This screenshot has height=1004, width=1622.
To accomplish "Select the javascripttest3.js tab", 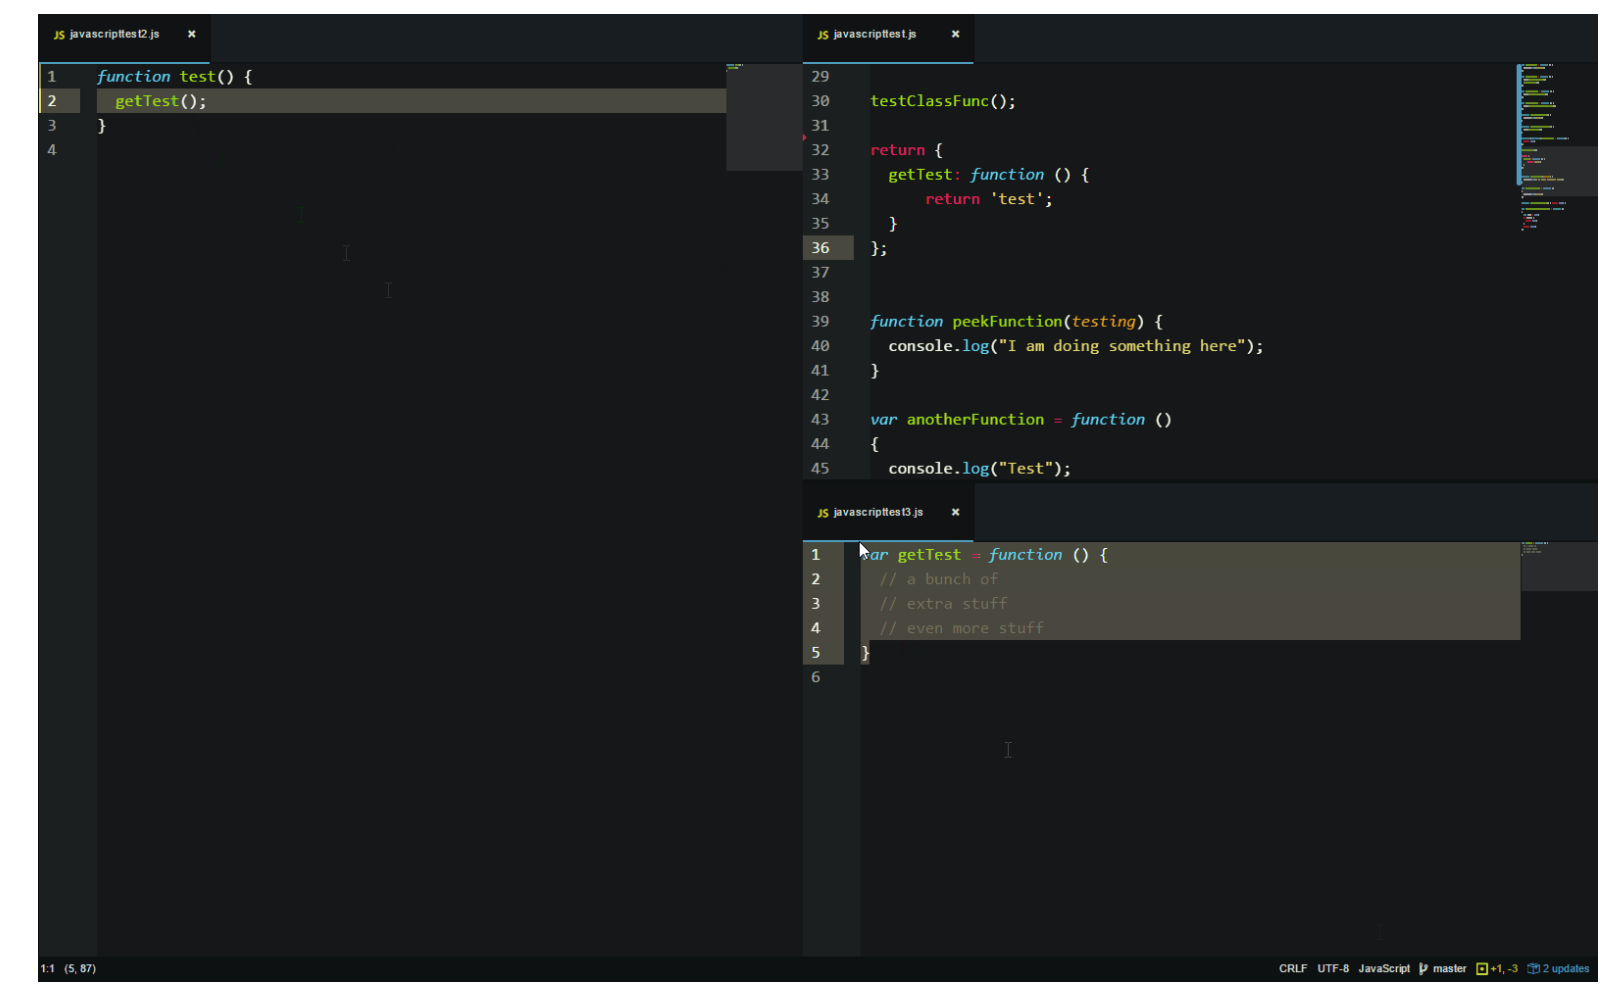I will point(878,512).
